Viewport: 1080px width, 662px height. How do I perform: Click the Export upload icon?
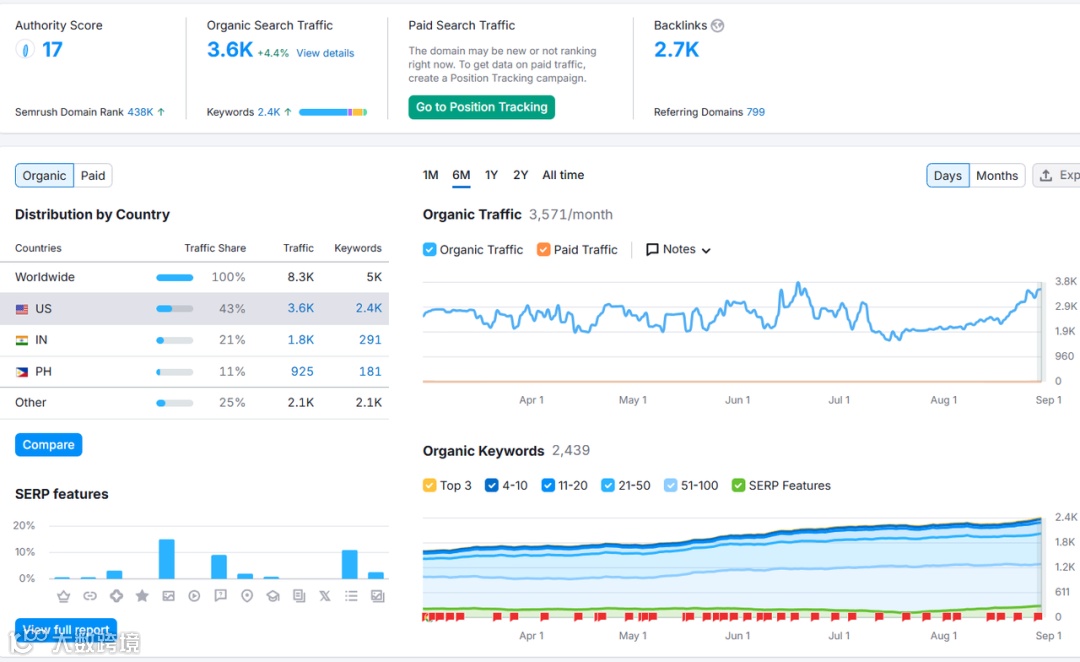tap(1046, 176)
